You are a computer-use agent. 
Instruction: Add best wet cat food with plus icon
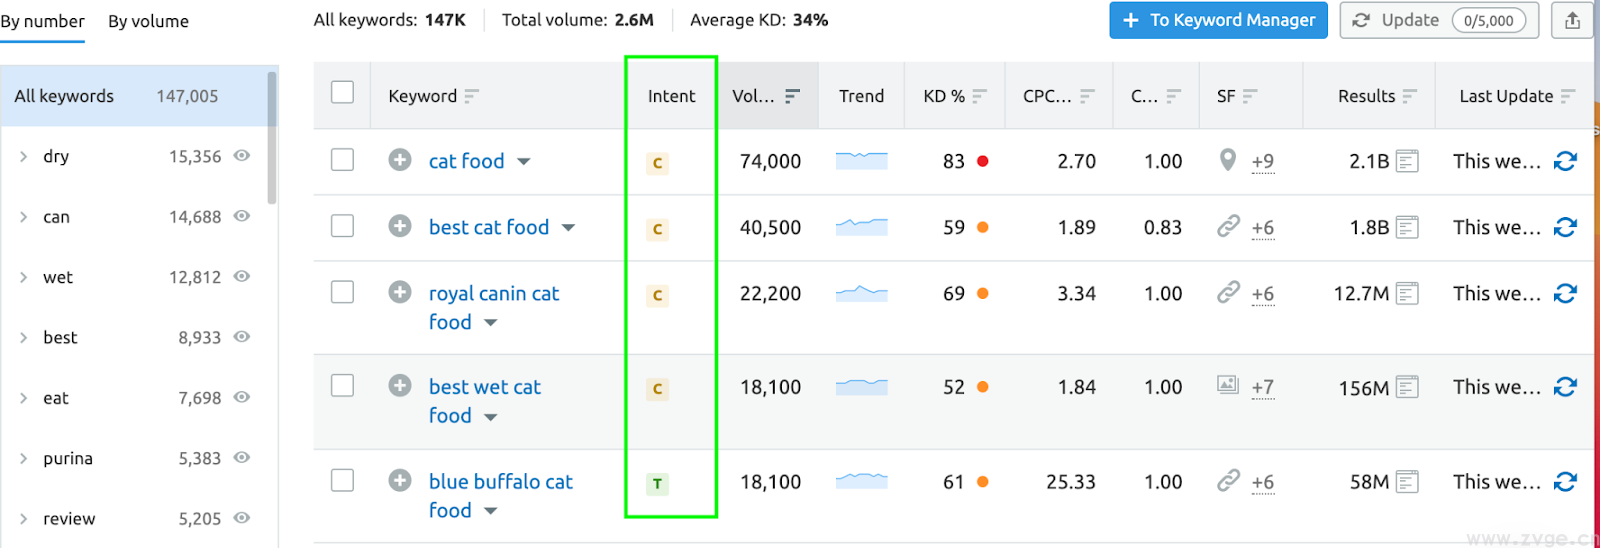400,386
